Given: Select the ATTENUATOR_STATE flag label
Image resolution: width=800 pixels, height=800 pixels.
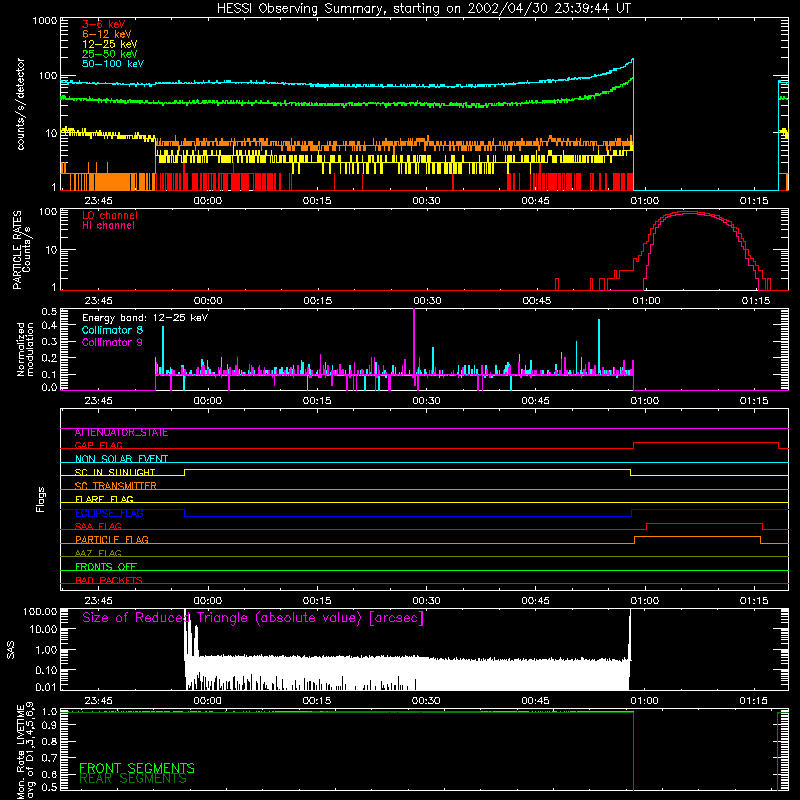Looking at the screenshot, I should tap(121, 433).
